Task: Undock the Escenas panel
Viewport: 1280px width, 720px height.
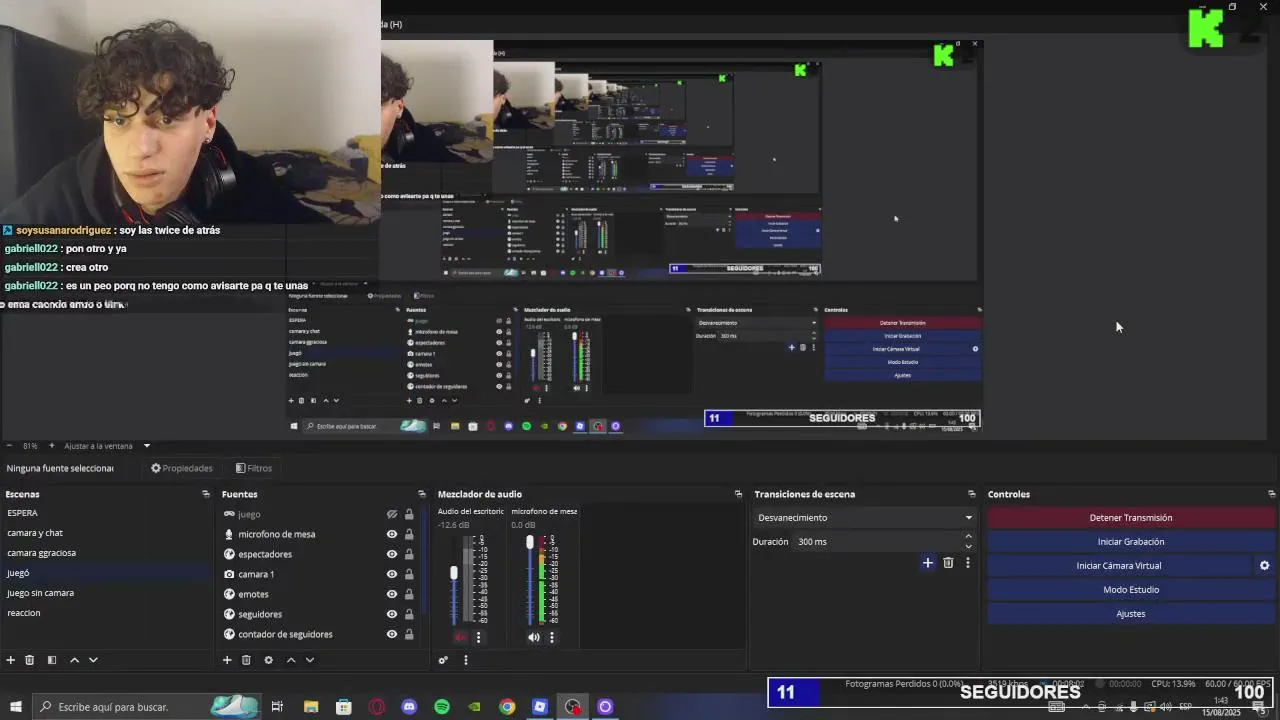Action: click(206, 494)
